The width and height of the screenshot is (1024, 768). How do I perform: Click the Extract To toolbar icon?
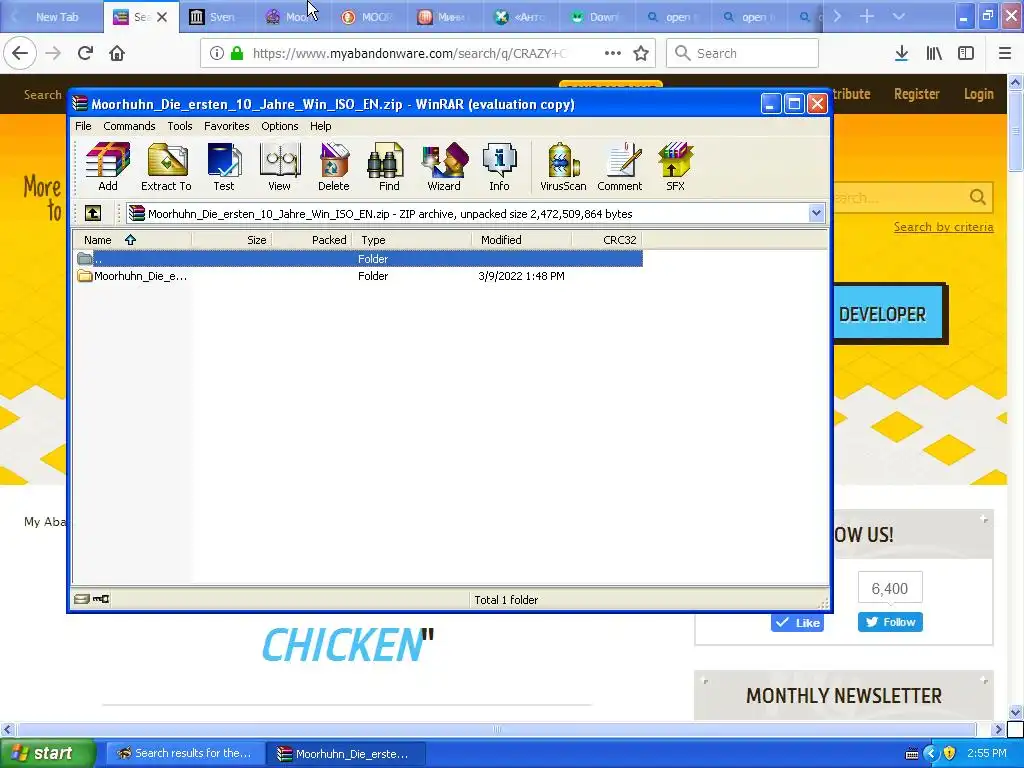pos(167,167)
